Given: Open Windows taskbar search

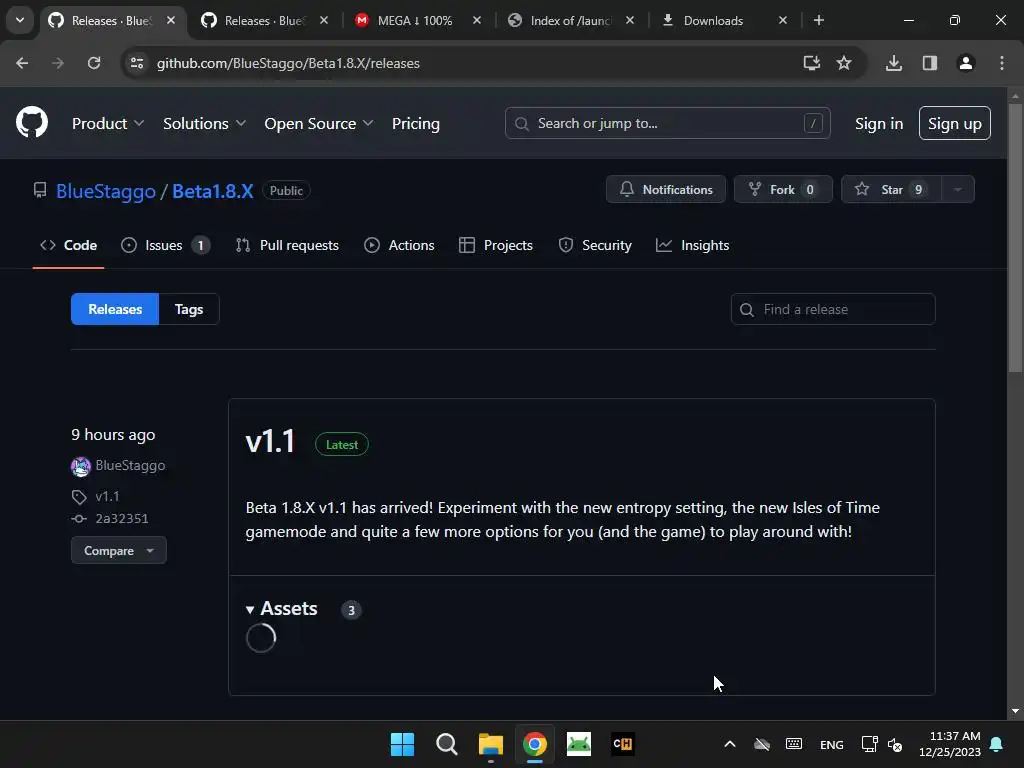Looking at the screenshot, I should tap(447, 744).
